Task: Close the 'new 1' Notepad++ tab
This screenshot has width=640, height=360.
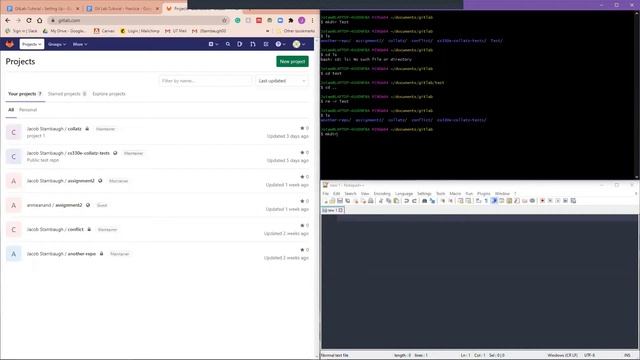Action: point(340,210)
